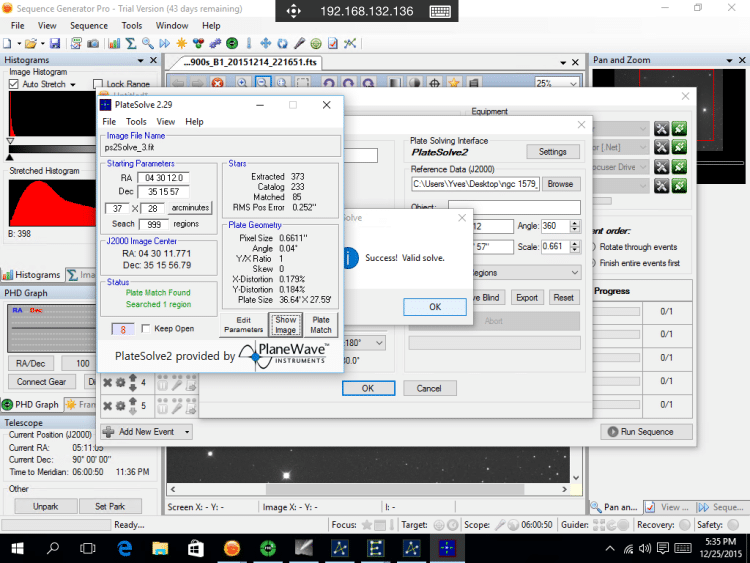750x563 pixels.
Task: Click the telescope toolbar icon
Action: coord(299,44)
